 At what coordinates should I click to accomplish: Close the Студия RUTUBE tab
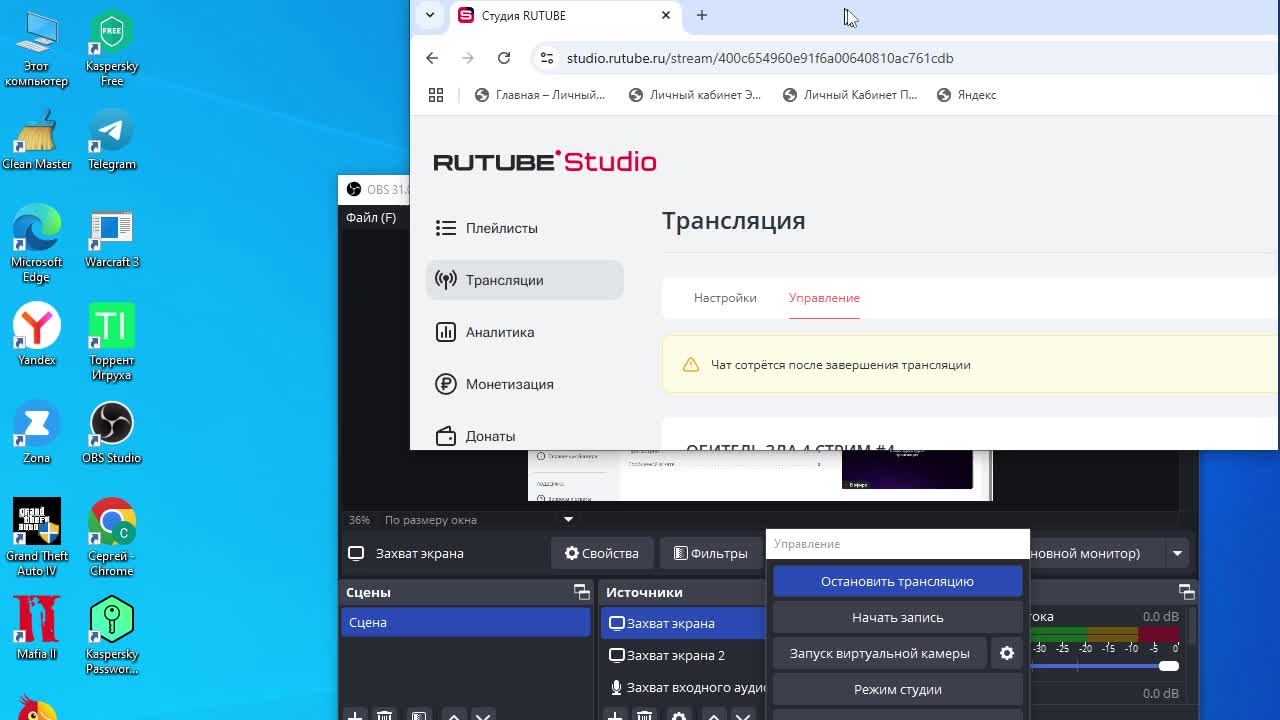pyautogui.click(x=666, y=15)
